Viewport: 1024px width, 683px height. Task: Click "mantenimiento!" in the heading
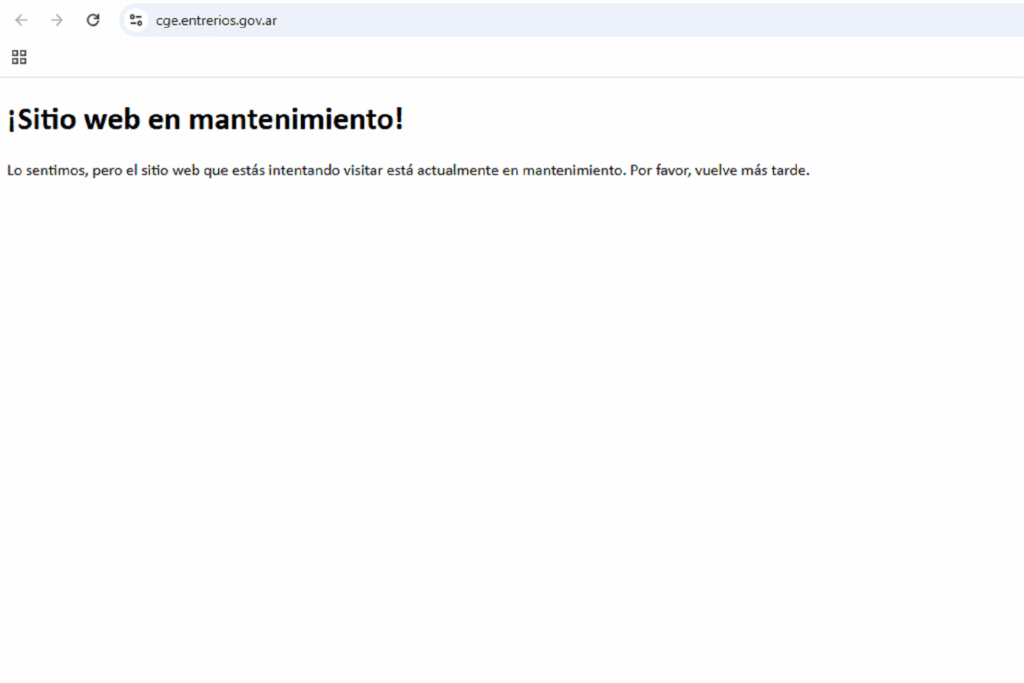[296, 119]
